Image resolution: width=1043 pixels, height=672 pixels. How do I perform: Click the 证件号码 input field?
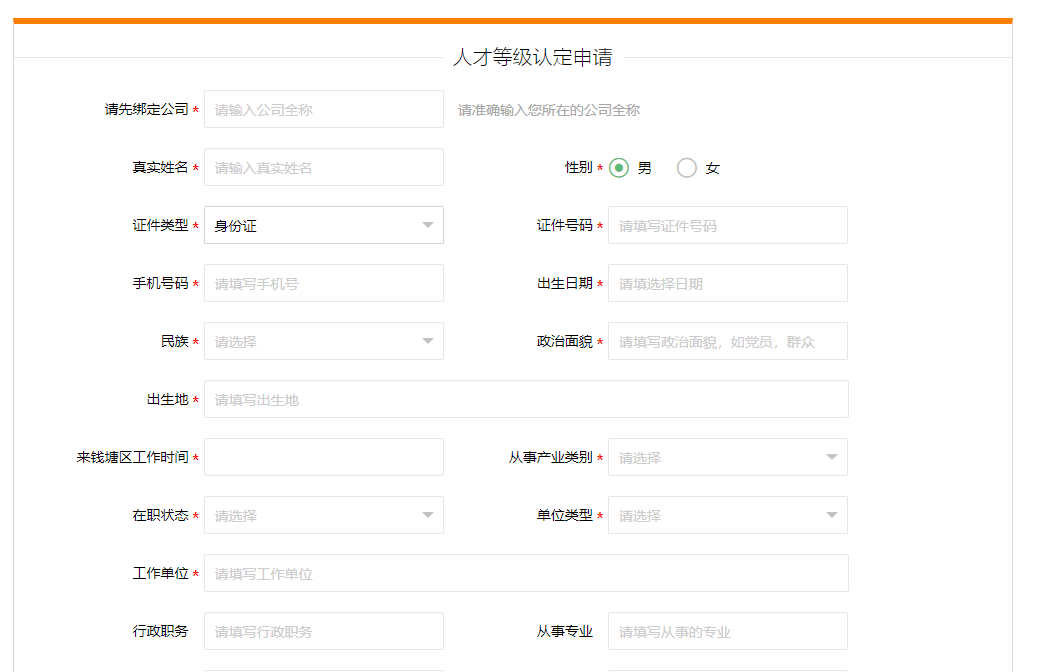point(727,225)
